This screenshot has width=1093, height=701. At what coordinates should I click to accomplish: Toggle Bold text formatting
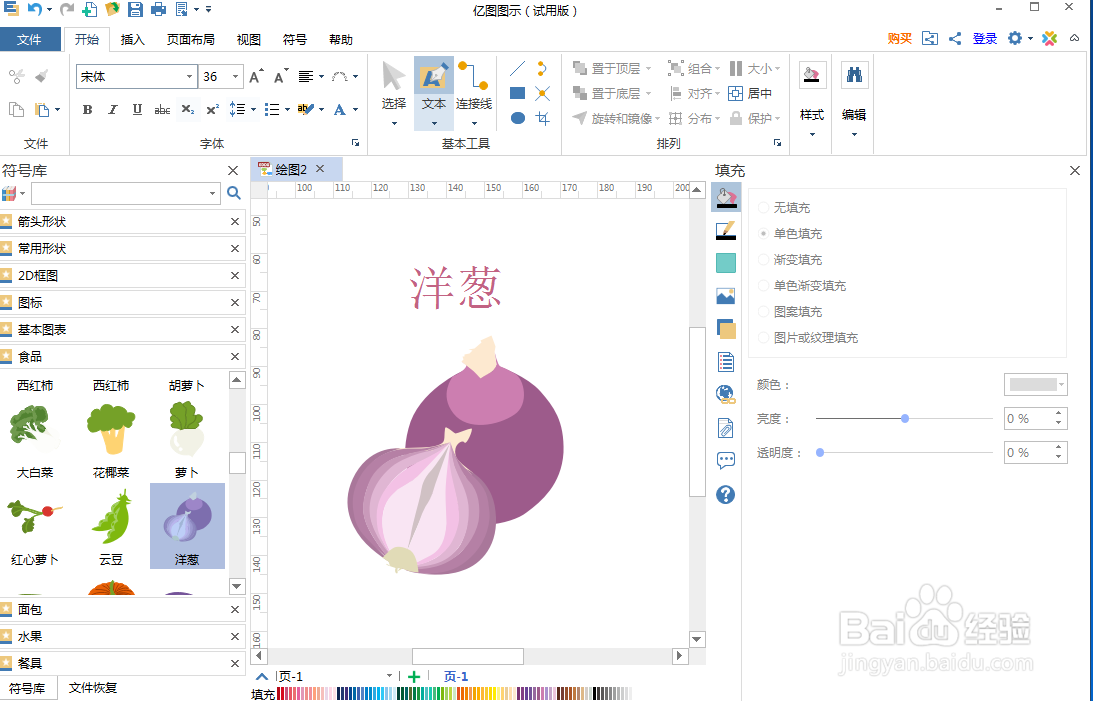(87, 109)
